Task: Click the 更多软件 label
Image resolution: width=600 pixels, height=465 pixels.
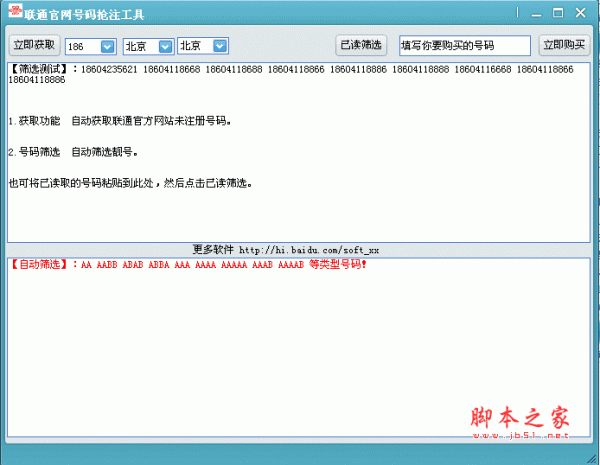Action: point(213,250)
